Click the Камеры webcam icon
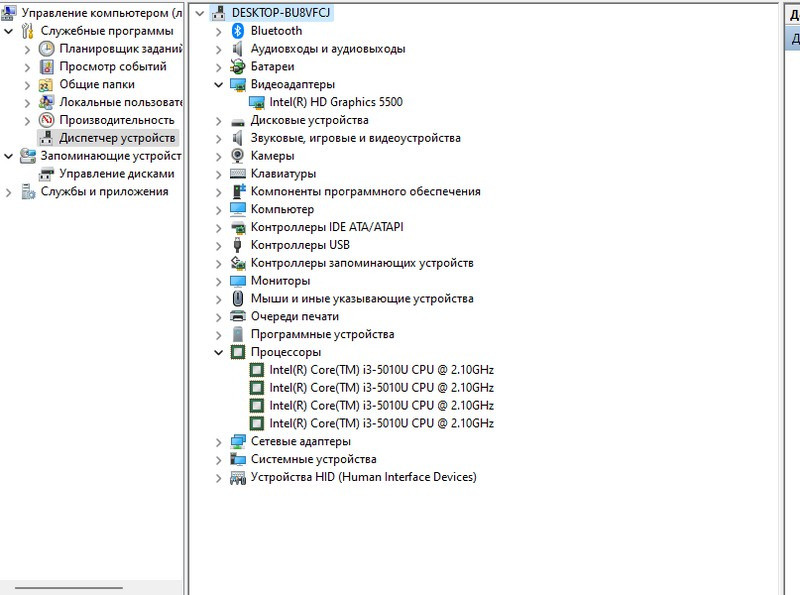 pyautogui.click(x=238, y=156)
